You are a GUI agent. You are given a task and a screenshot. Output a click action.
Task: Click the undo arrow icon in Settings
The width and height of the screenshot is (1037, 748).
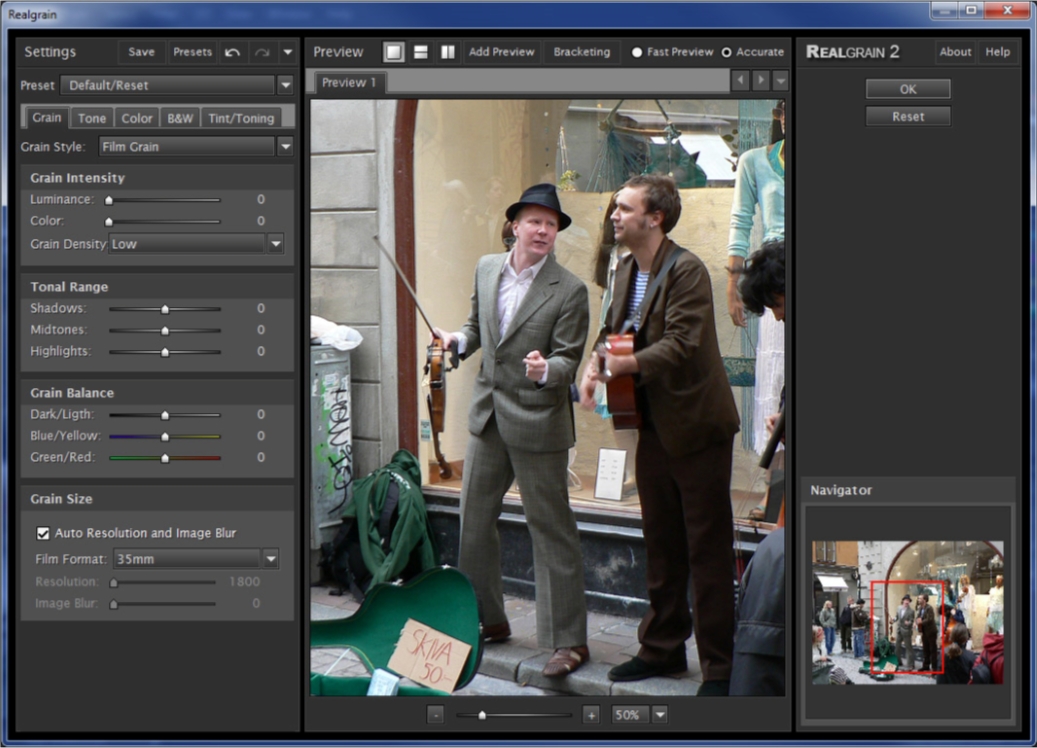click(x=232, y=52)
